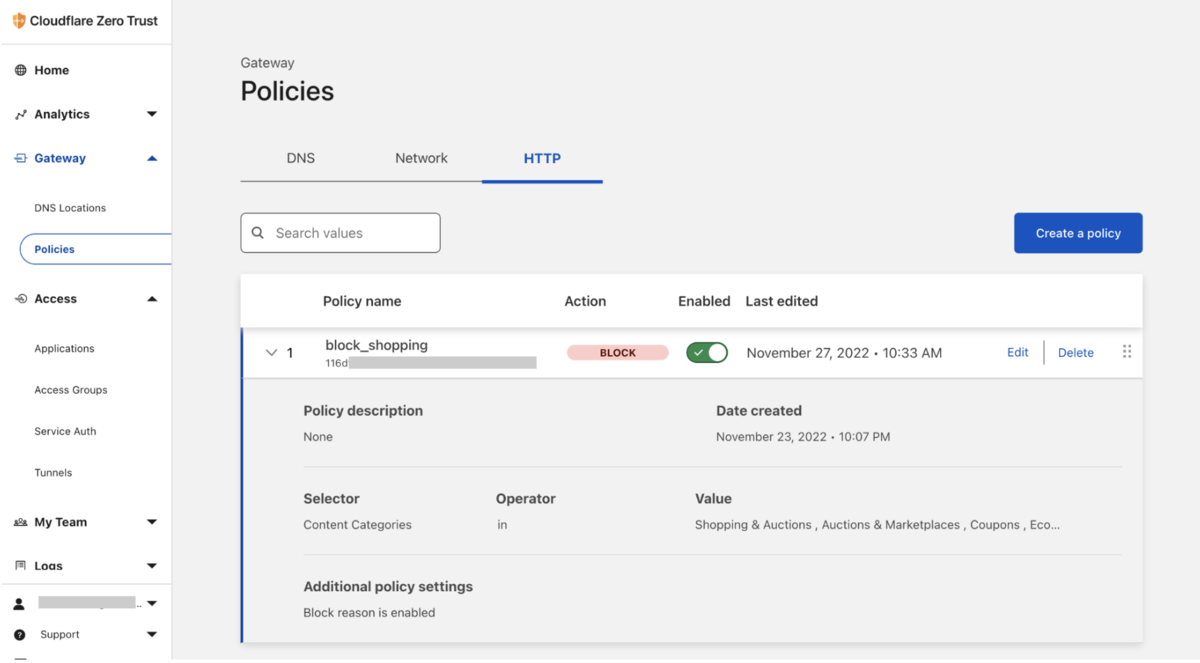Viewport: 1200px width, 663px height.
Task: Collapse the Access menu
Action: coord(152,298)
